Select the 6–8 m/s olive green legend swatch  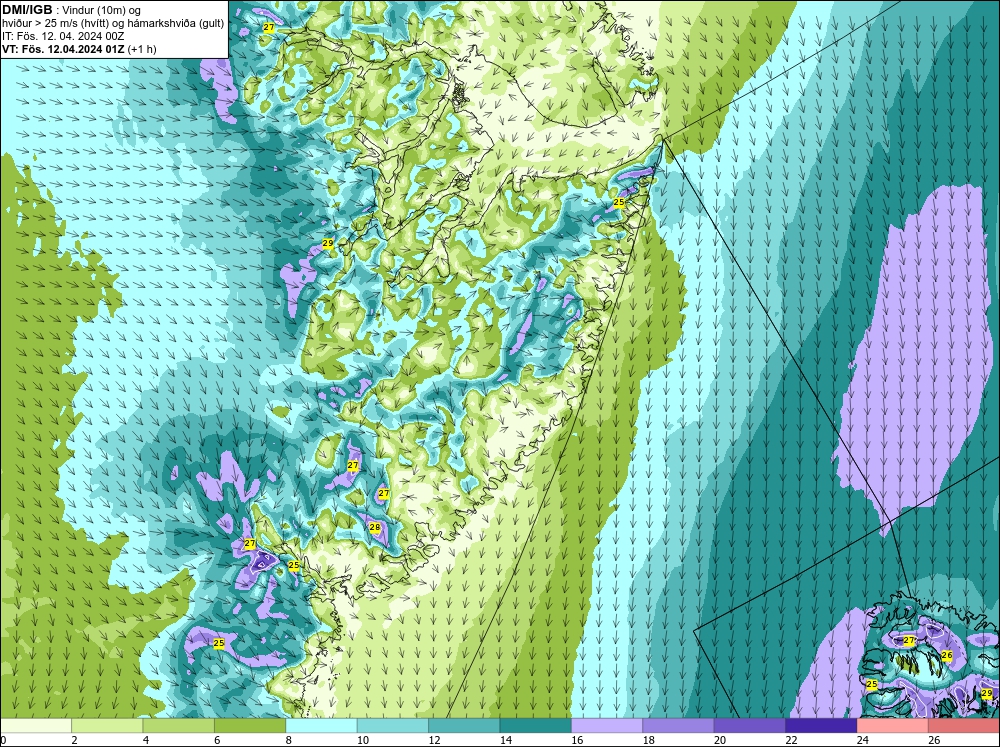coord(250,726)
